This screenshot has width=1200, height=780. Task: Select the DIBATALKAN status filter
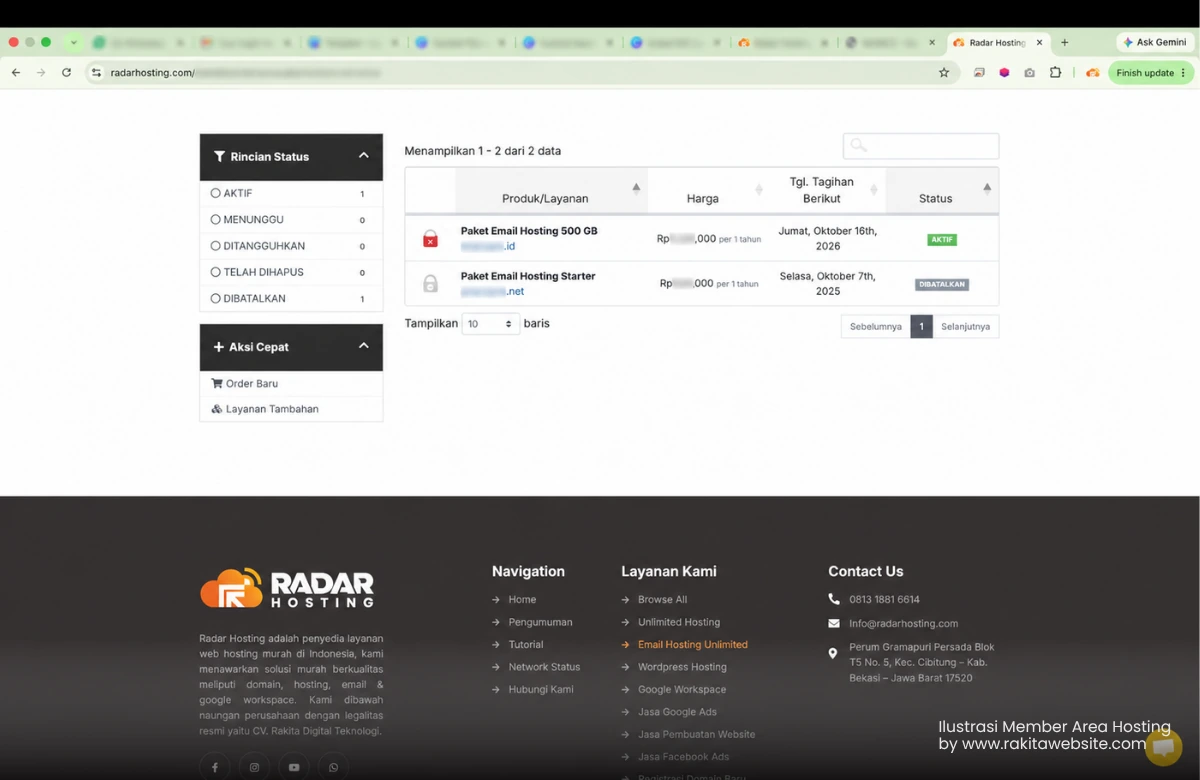tap(291, 298)
